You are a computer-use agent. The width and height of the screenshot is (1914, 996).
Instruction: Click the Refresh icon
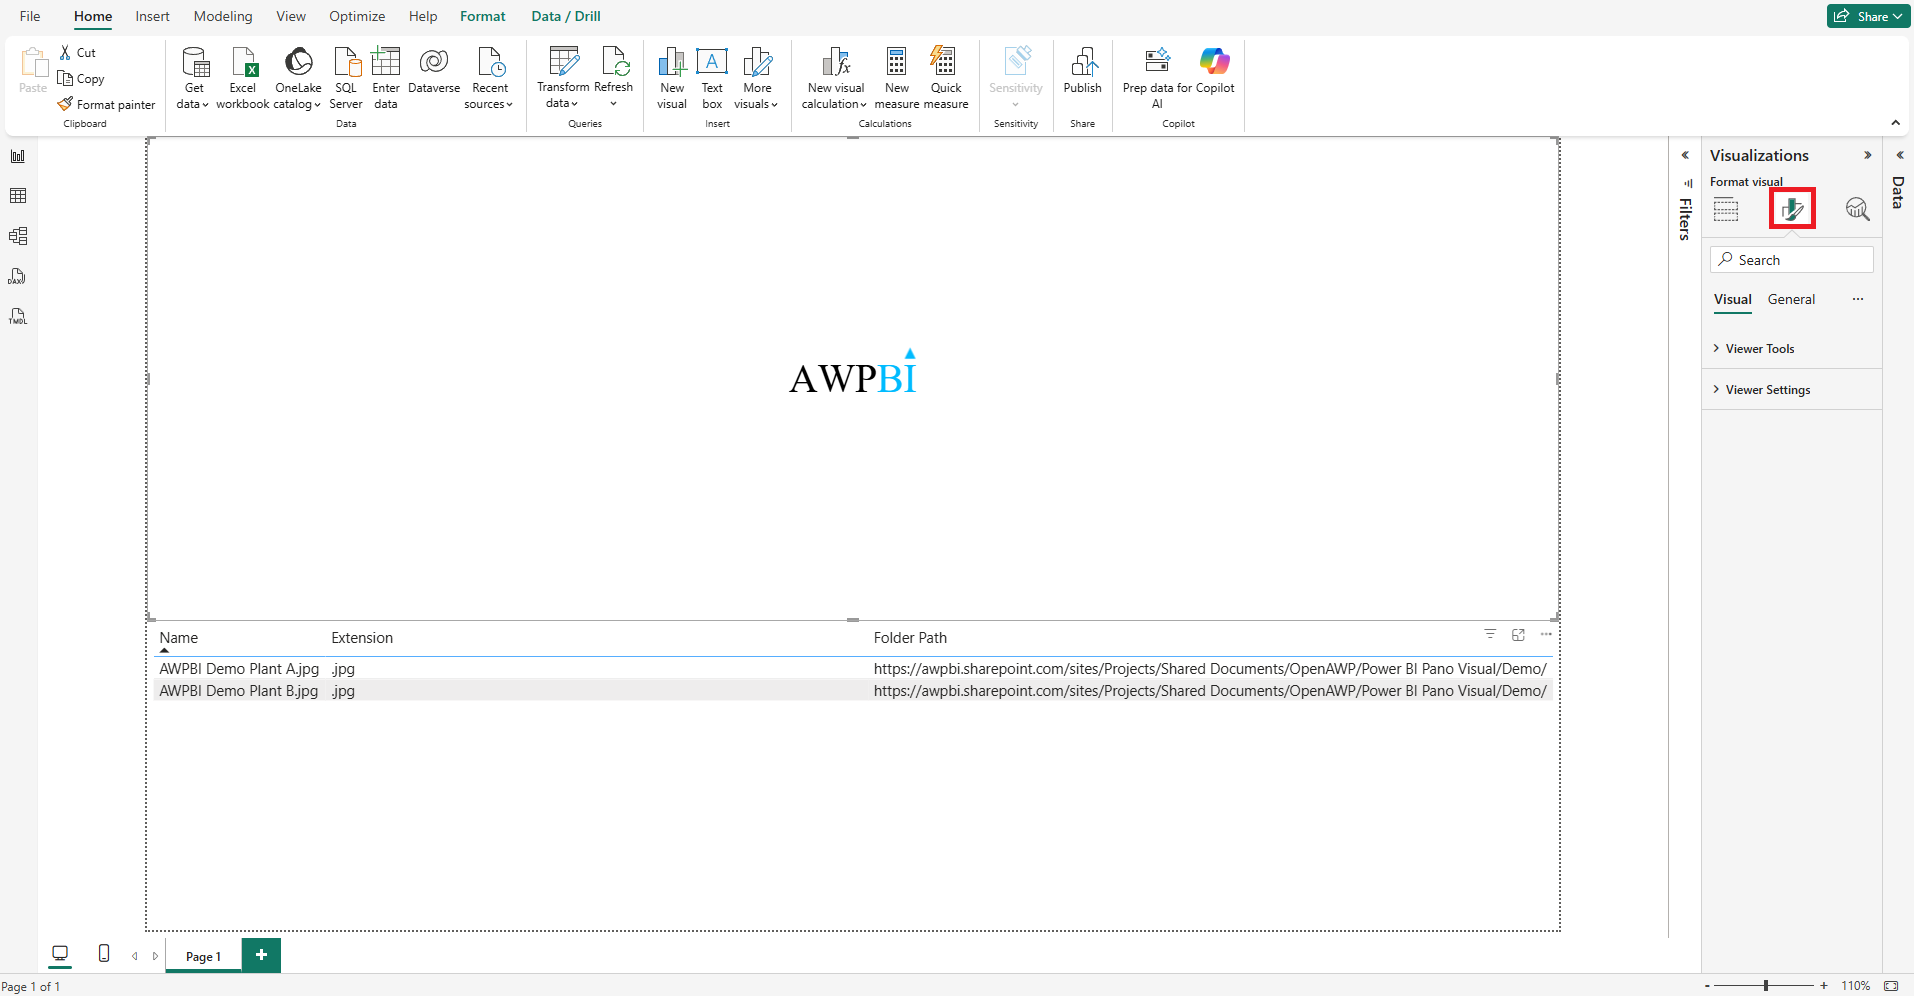point(614,62)
